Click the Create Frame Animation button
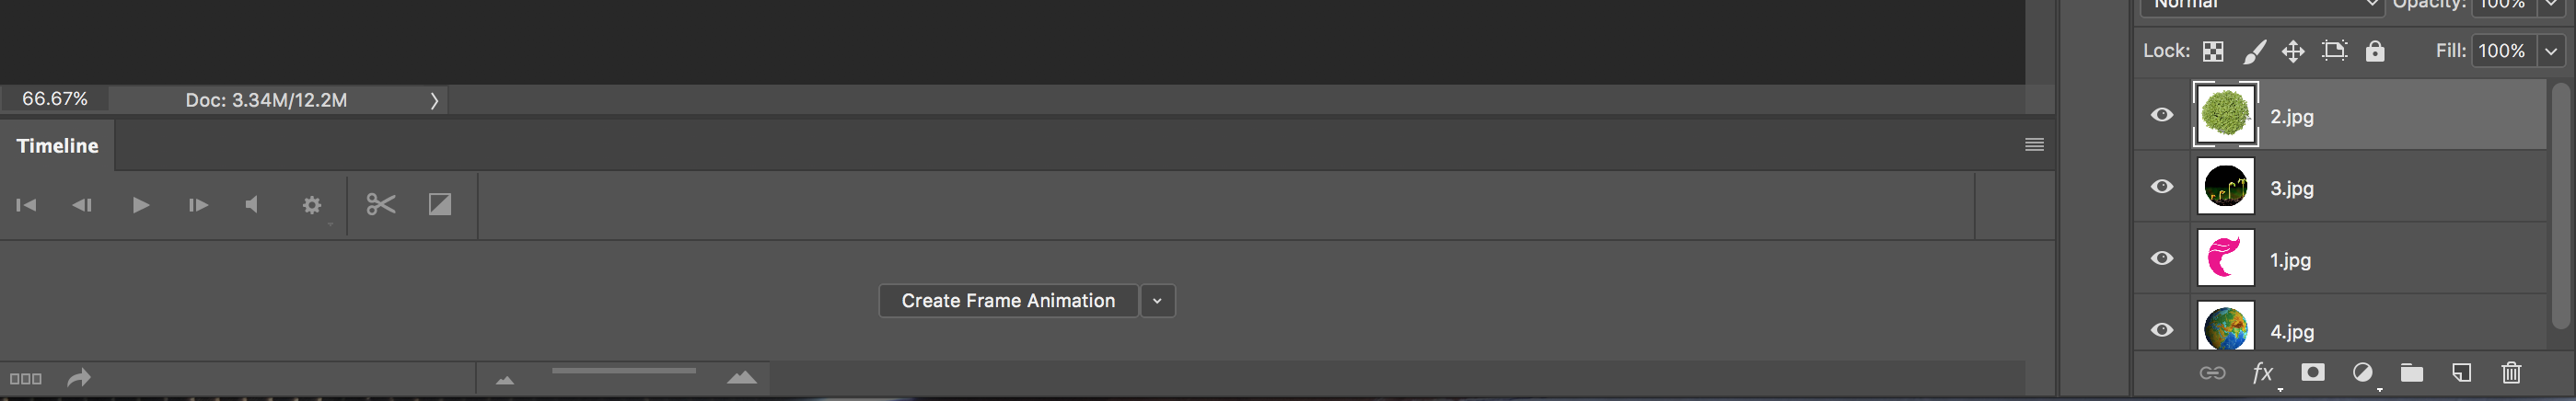 [1008, 301]
